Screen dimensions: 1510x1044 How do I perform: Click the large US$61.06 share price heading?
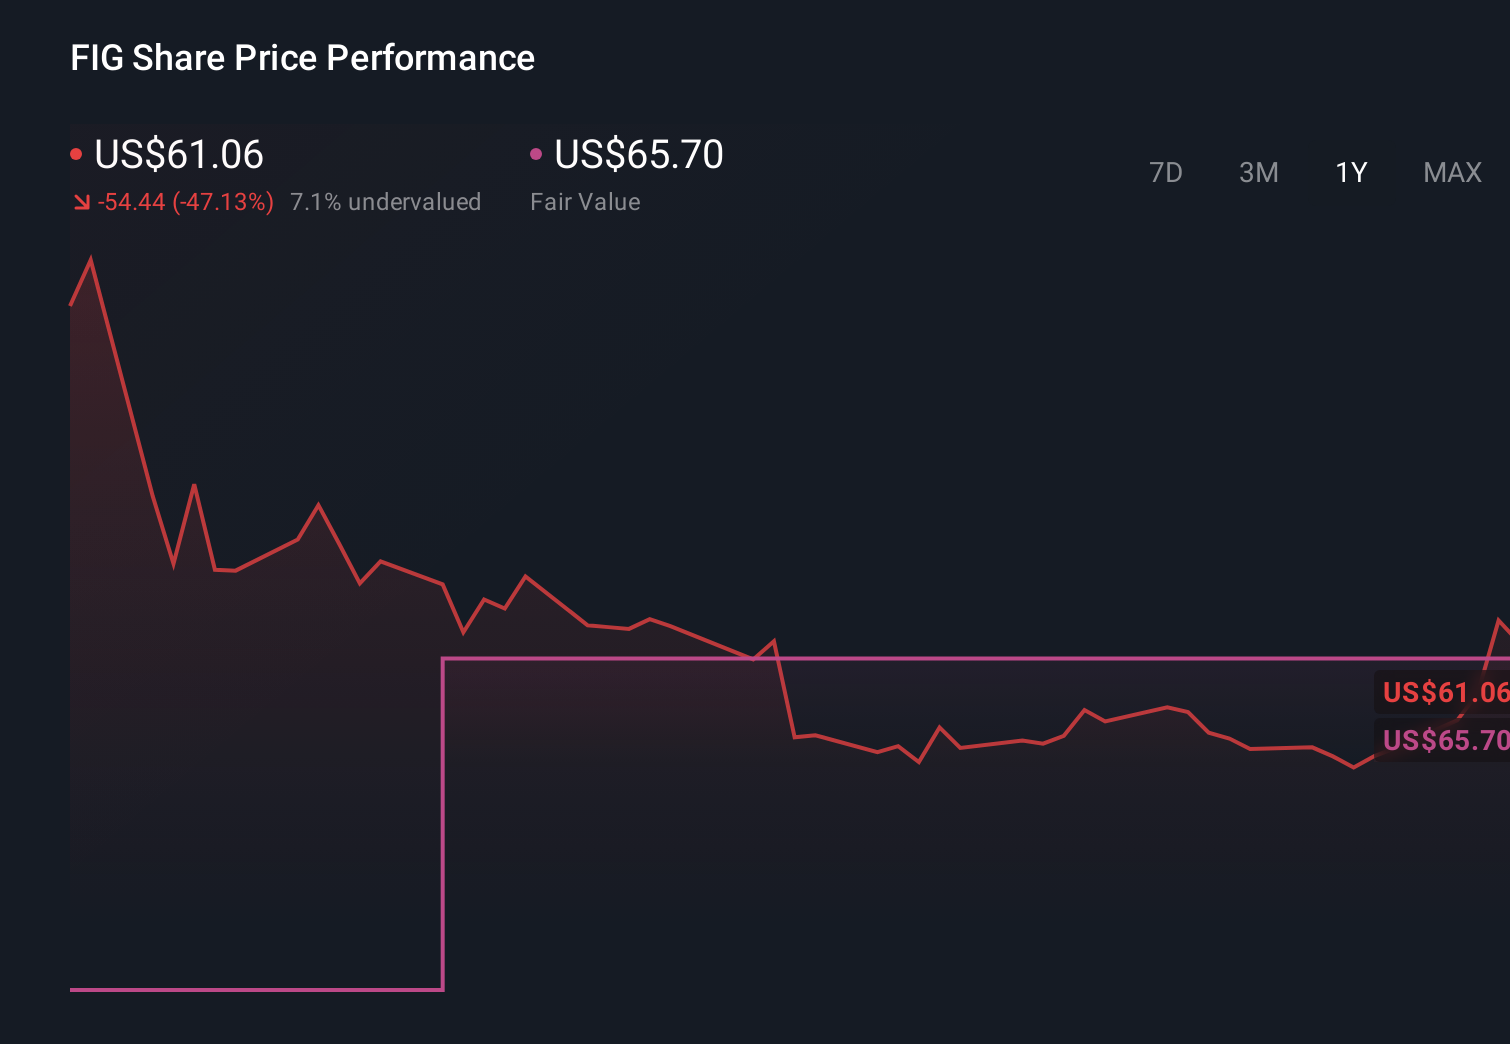(179, 154)
